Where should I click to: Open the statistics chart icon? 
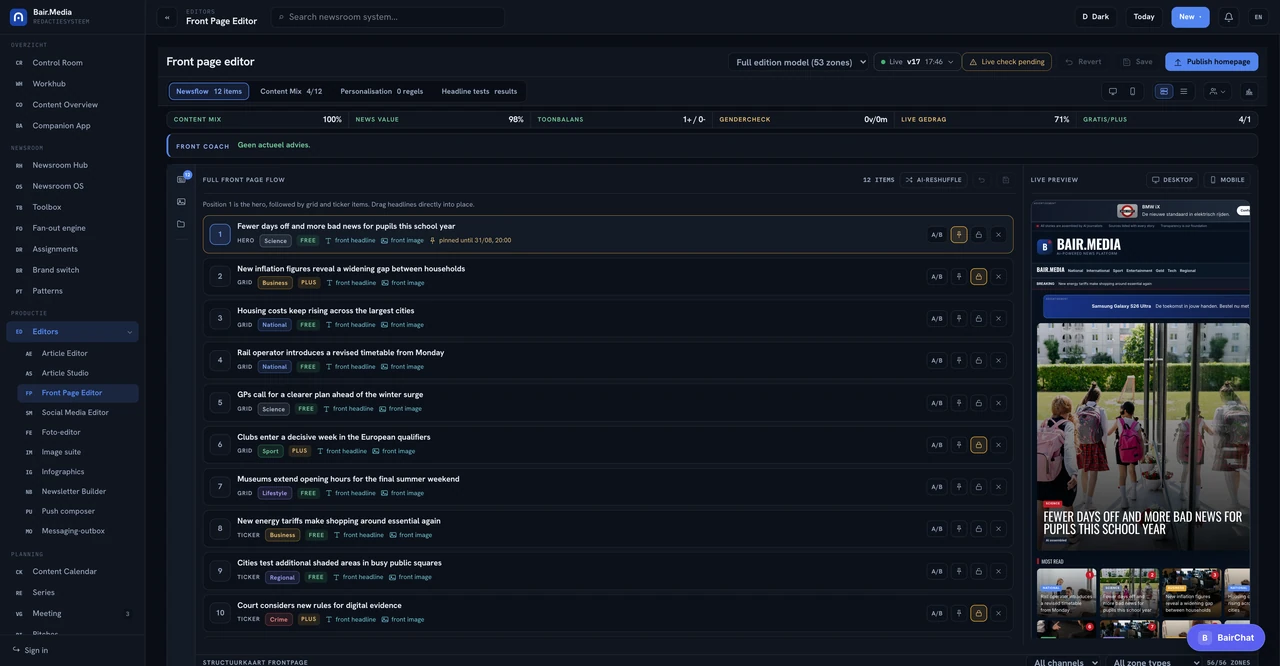(1249, 91)
